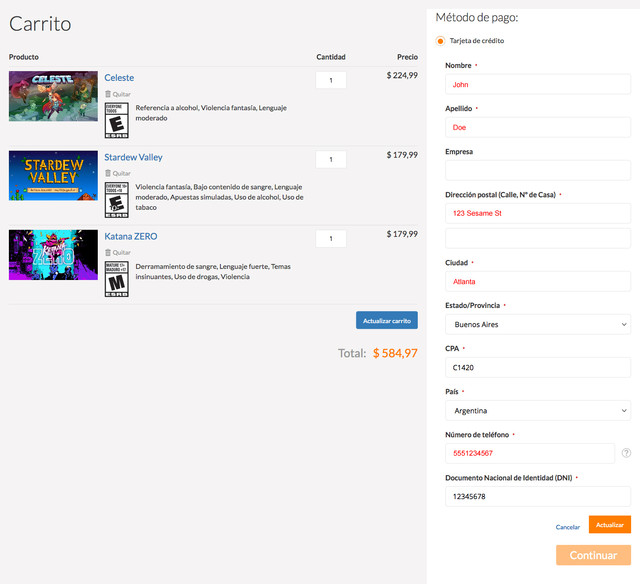Click the trash icon under Katana ZERO
The width and height of the screenshot is (640, 584).
(x=108, y=252)
